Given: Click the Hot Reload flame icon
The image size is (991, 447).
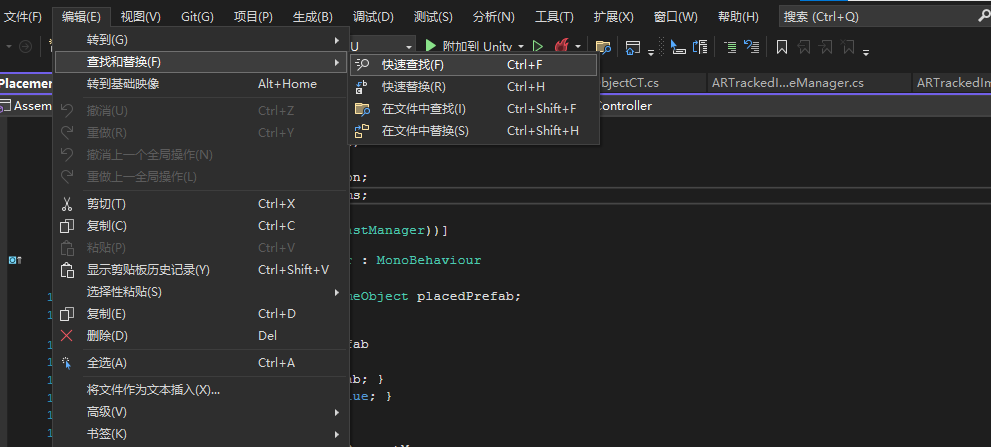Looking at the screenshot, I should (561, 46).
